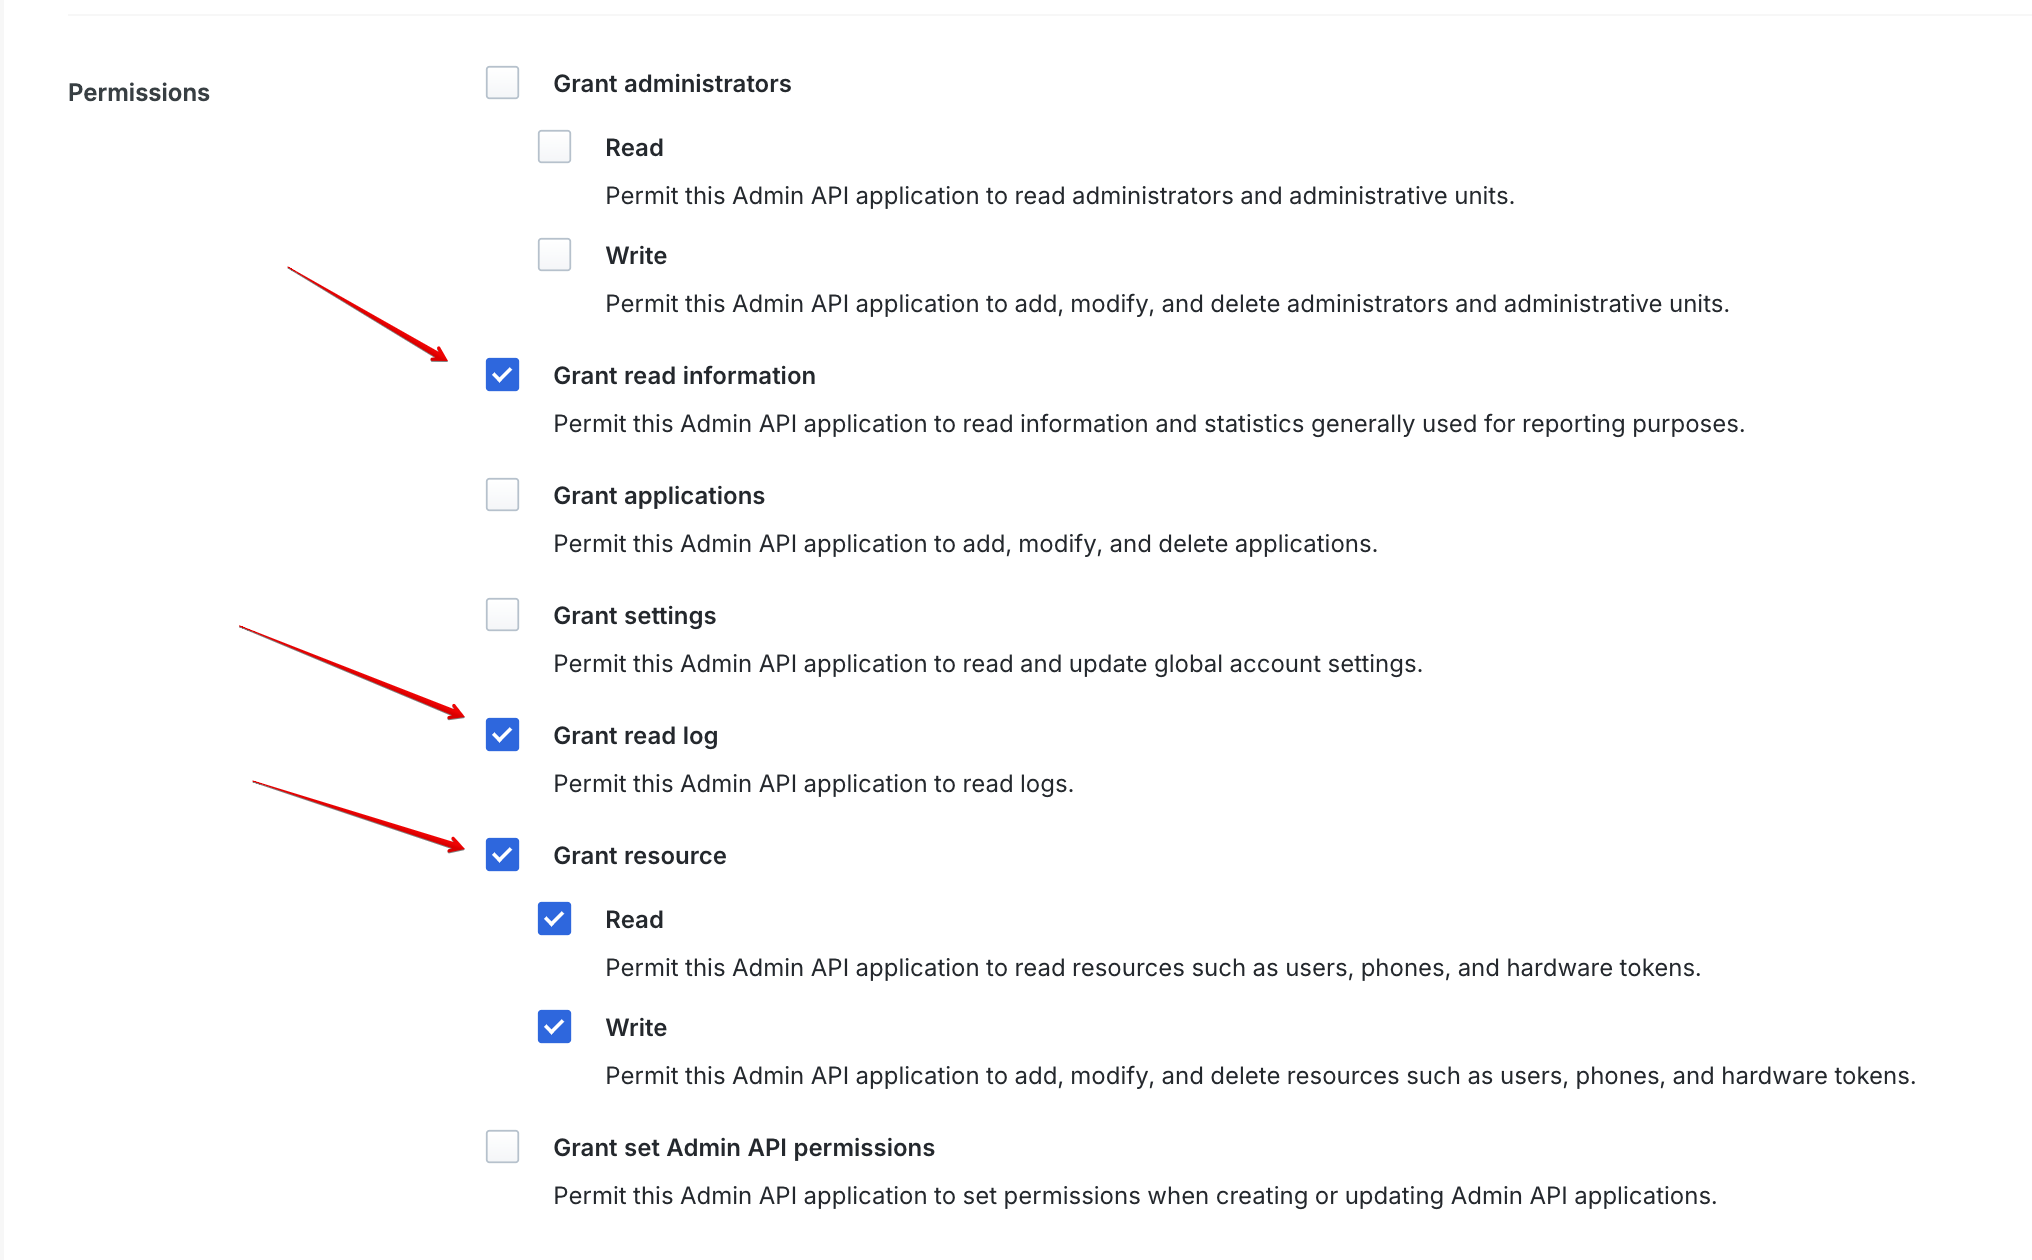This screenshot has width=2032, height=1260.
Task: Disable Write under Grant resource
Action: click(554, 1027)
